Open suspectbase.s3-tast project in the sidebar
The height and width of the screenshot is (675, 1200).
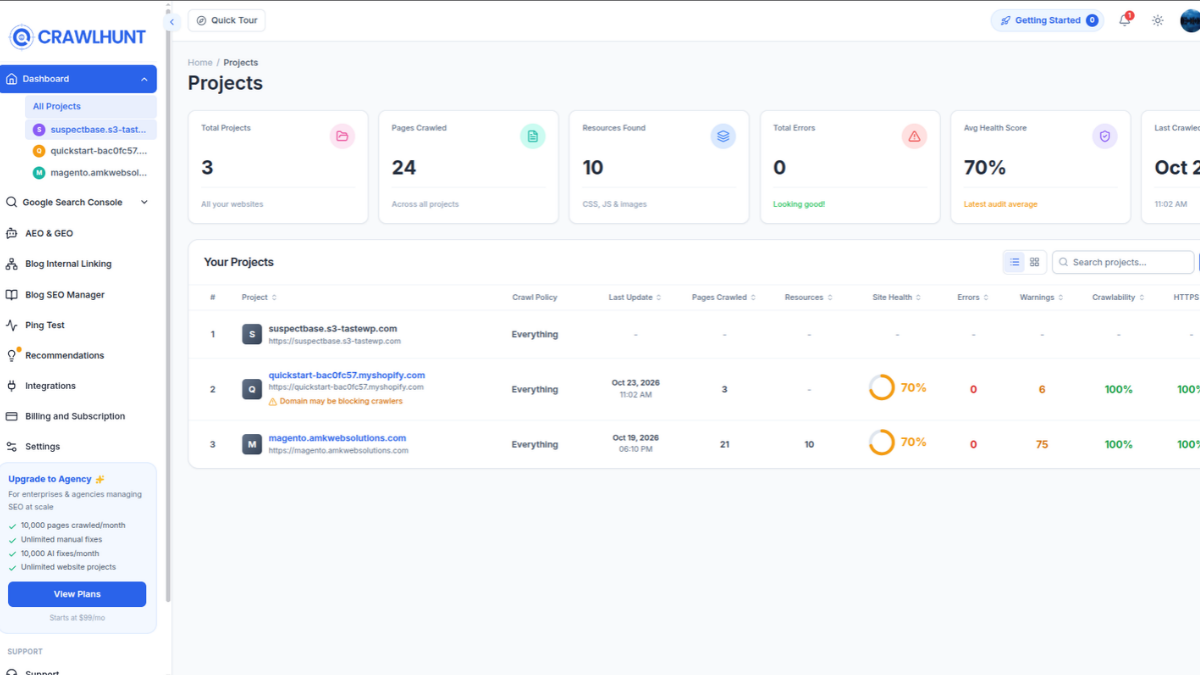point(91,129)
